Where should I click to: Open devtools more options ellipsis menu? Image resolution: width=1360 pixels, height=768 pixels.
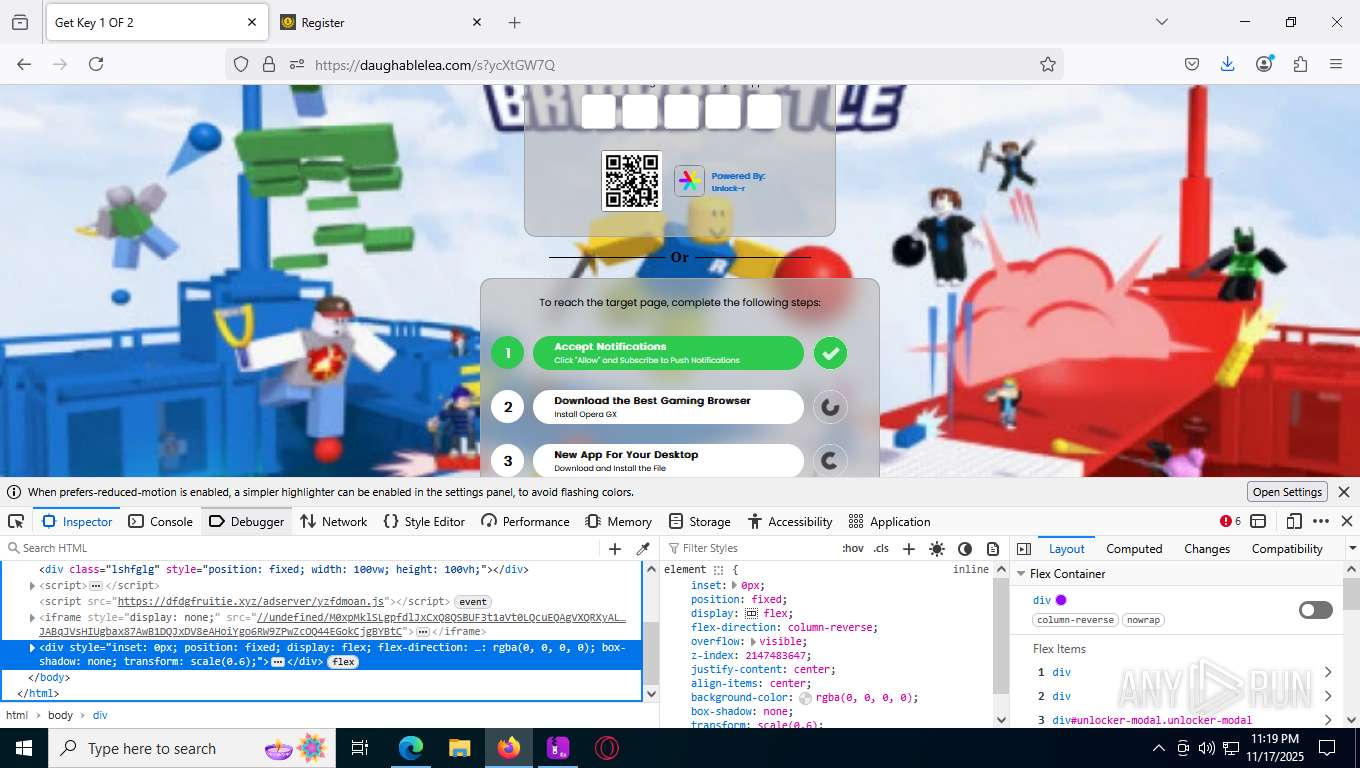(x=1321, y=521)
